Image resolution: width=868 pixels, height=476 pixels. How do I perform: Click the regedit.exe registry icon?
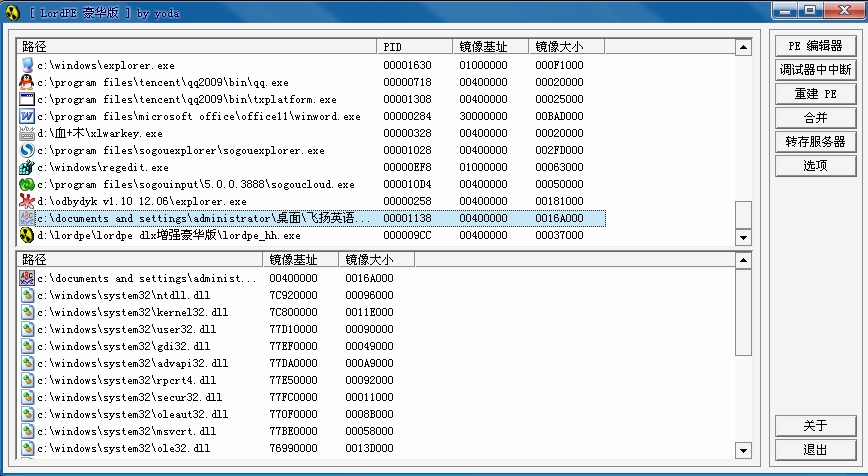tap(27, 167)
